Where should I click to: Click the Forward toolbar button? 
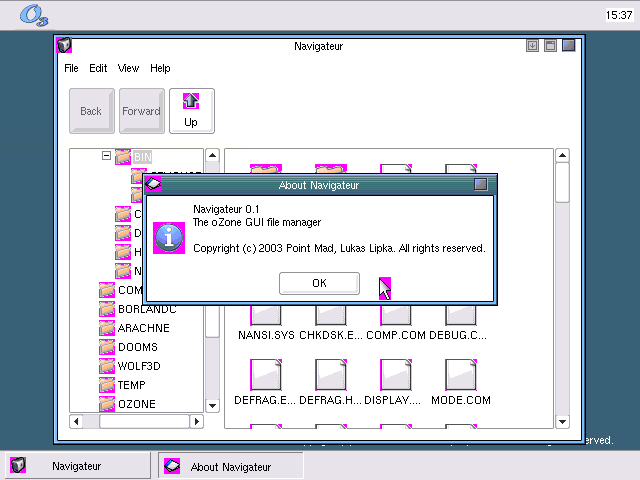point(142,111)
